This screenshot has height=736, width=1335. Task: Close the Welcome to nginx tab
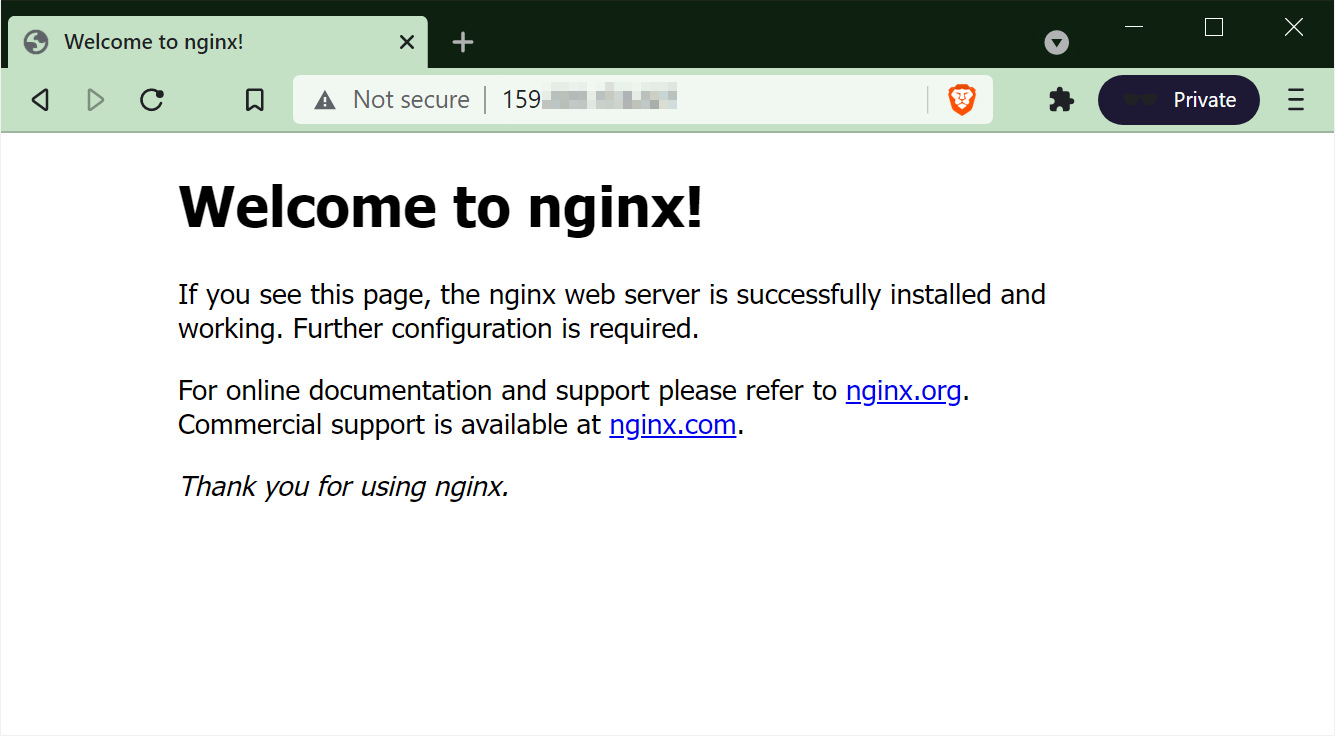pos(406,42)
